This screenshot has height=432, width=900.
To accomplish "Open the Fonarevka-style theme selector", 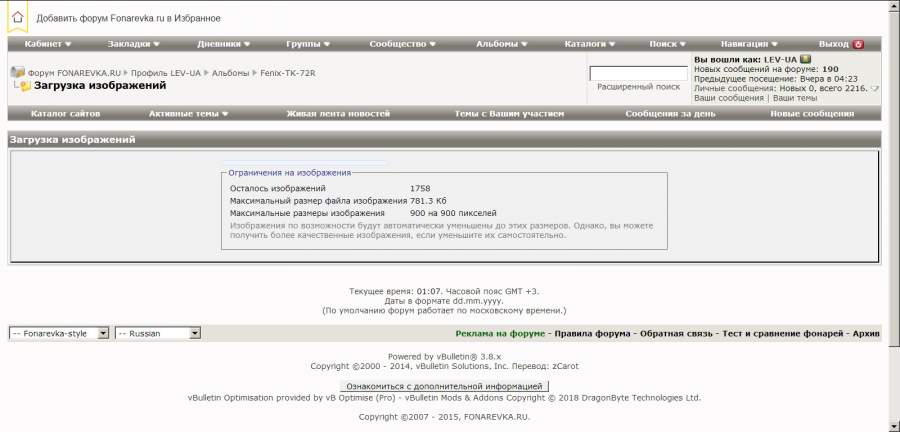I will click(x=59, y=333).
